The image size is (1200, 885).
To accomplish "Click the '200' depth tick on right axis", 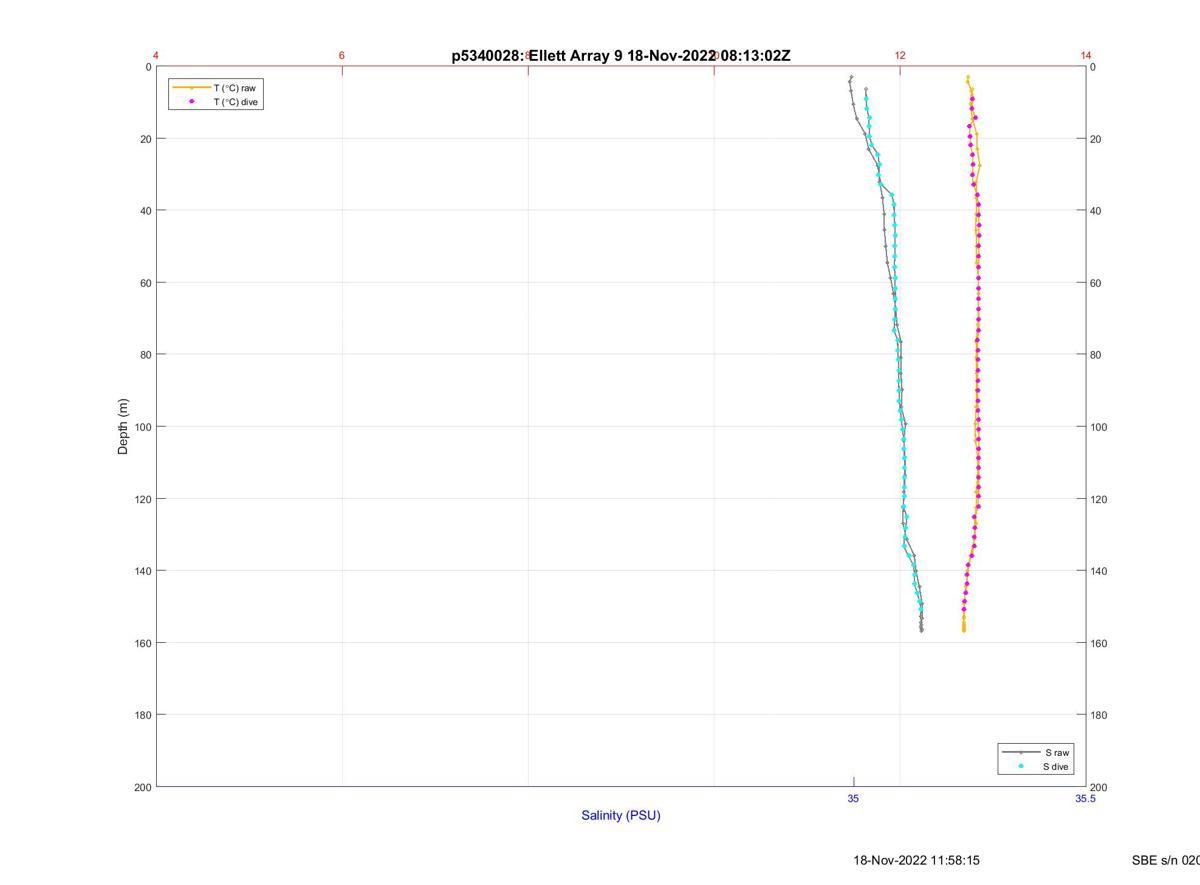I will point(1099,787).
